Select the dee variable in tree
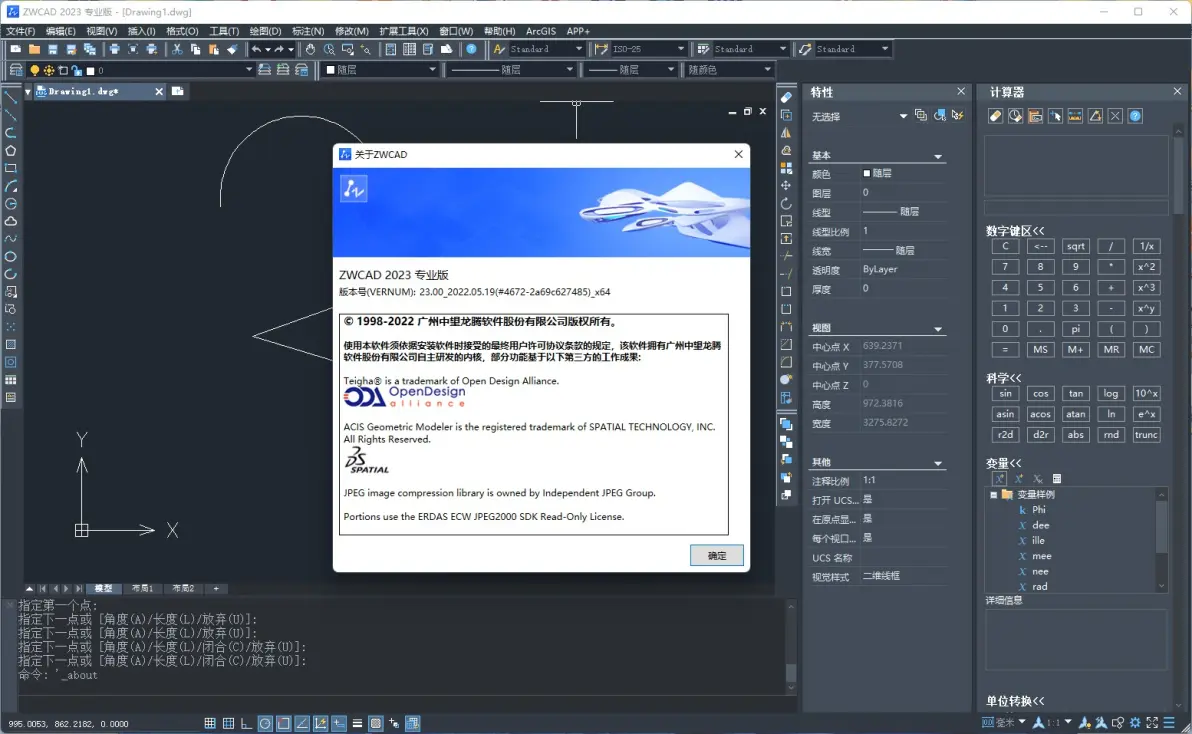1192x734 pixels. tap(1041, 525)
